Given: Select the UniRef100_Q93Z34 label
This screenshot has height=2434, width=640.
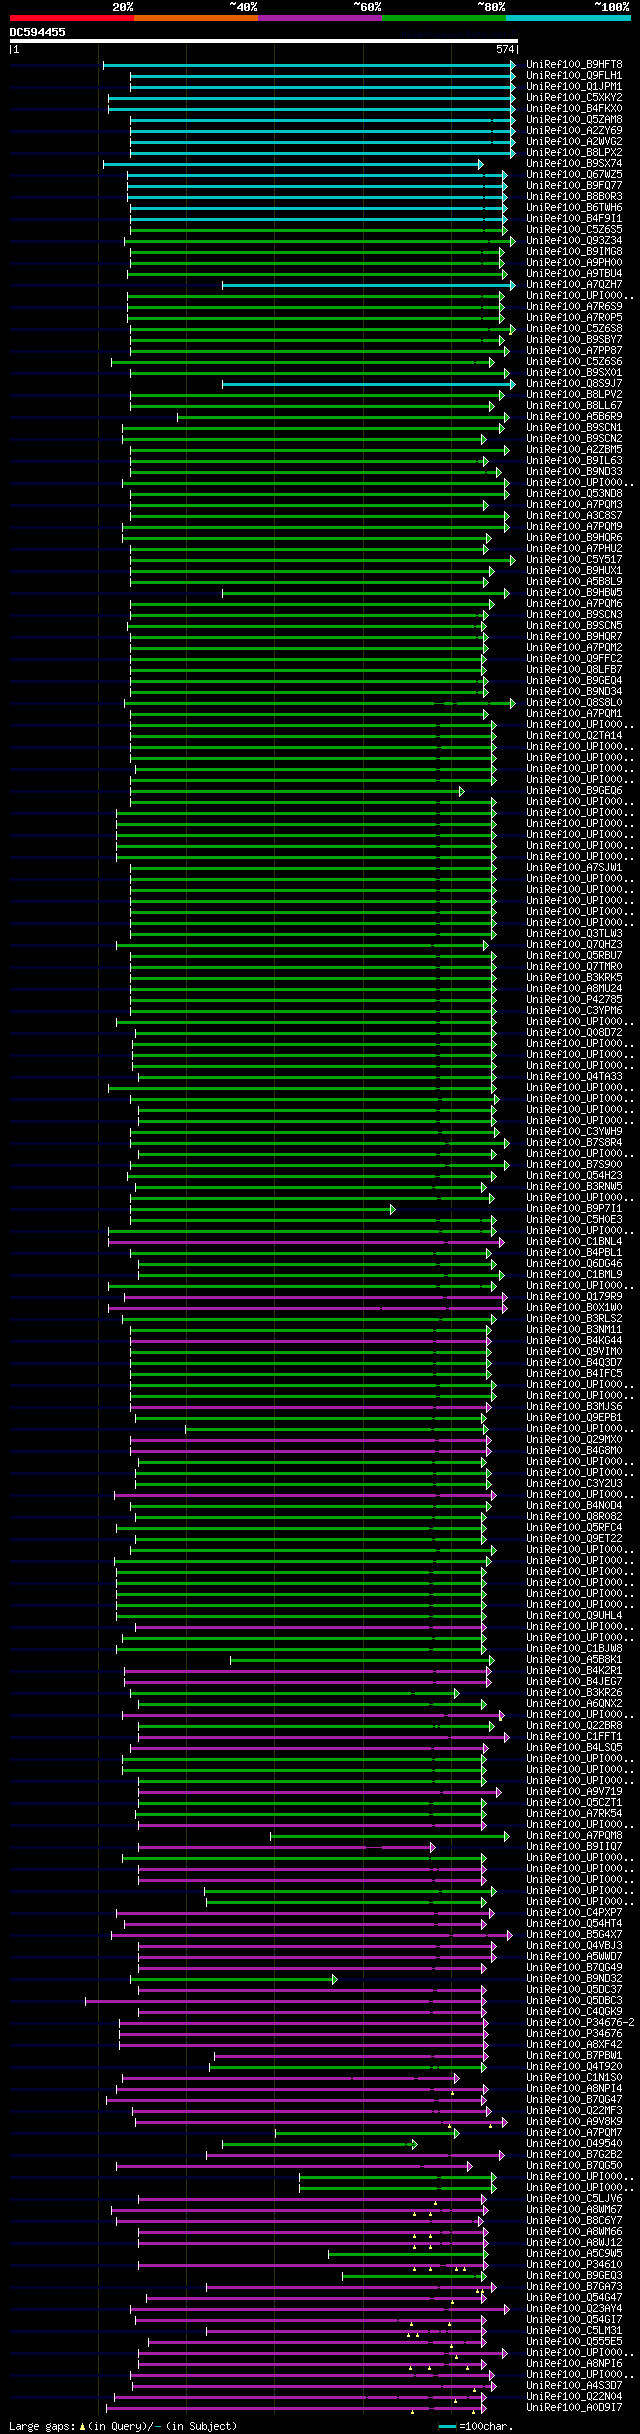Looking at the screenshot, I should point(574,241).
